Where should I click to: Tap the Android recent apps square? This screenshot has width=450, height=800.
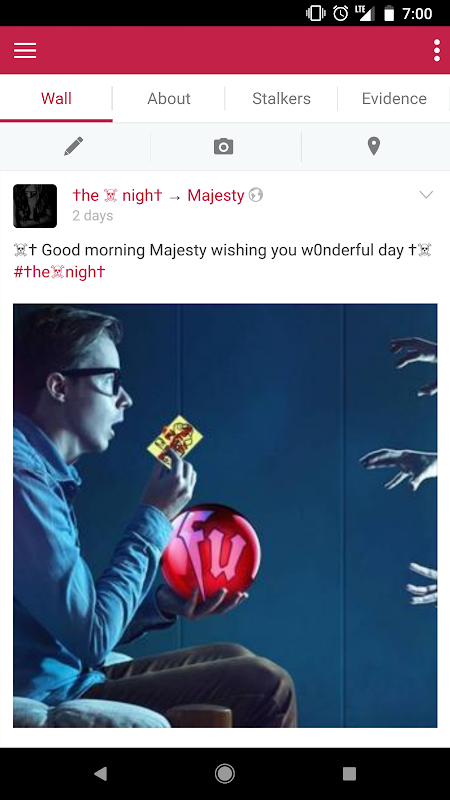(x=349, y=774)
